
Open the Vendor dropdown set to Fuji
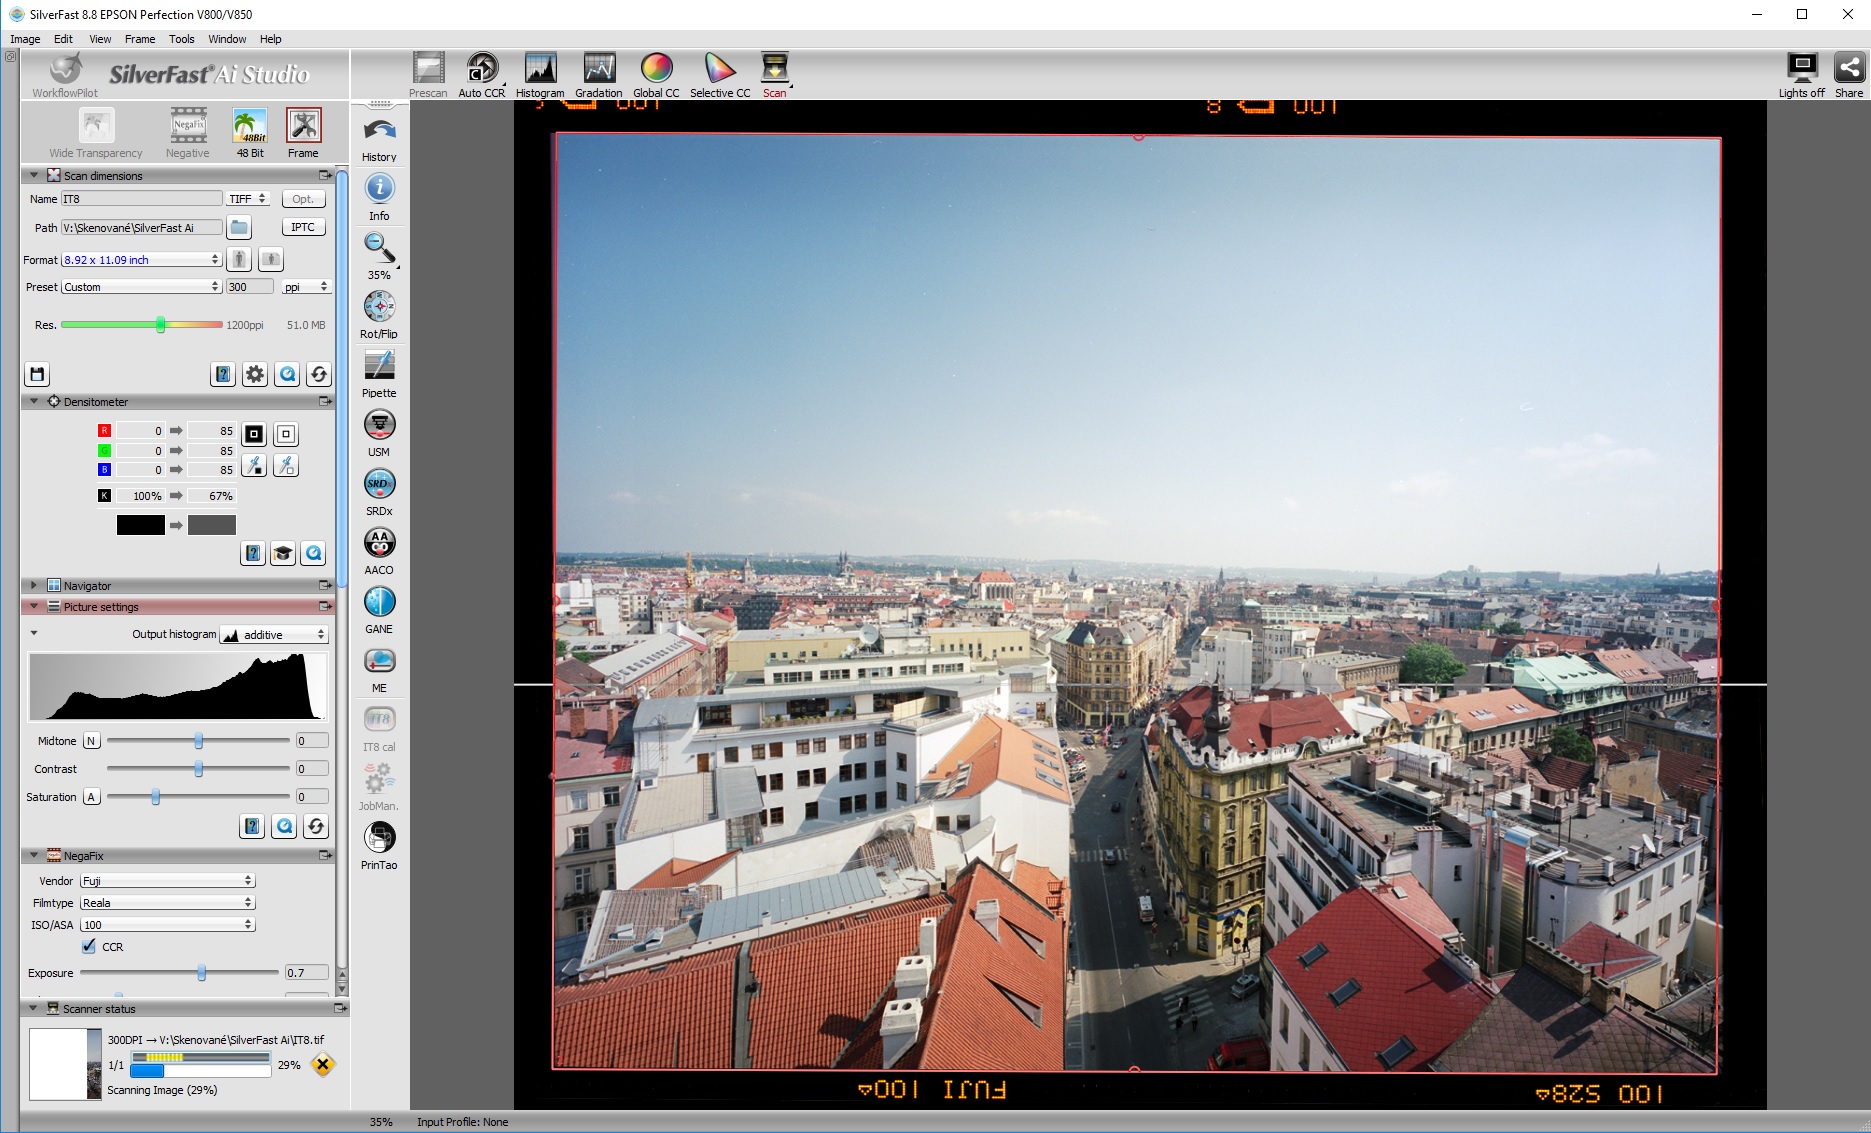coord(167,881)
